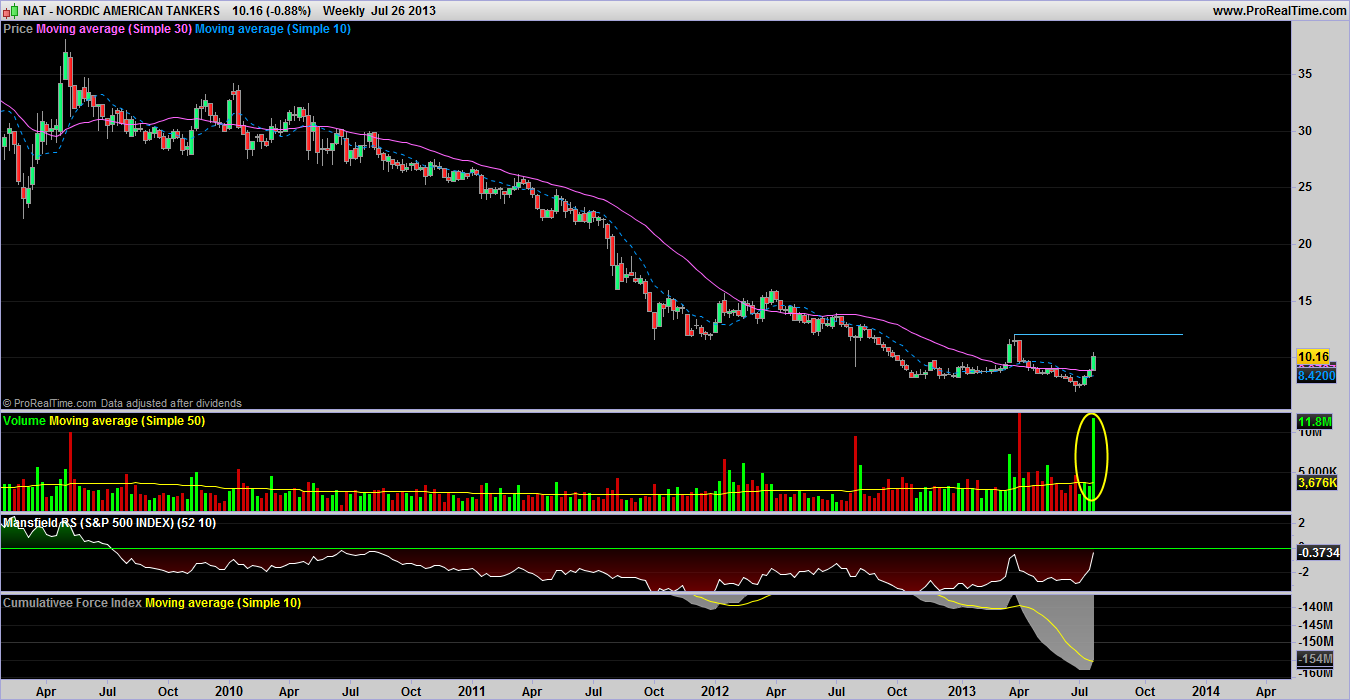The image size is (1350, 700).
Task: Open the www.ProRealTime.com link
Action: [1279, 10]
